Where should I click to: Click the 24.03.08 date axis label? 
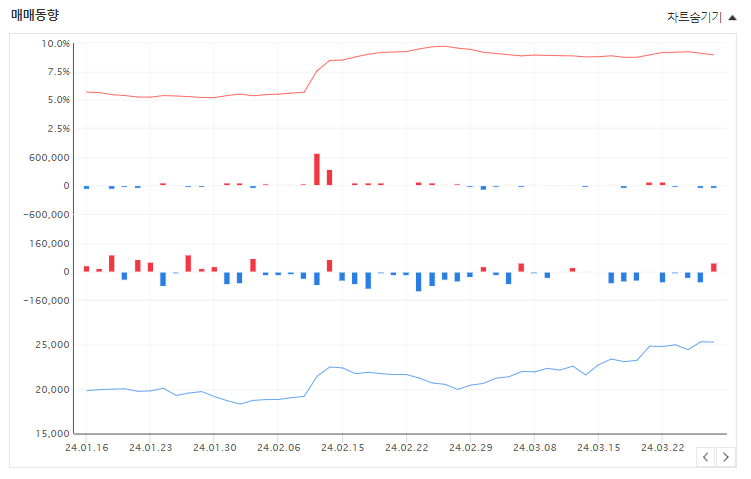(535, 447)
